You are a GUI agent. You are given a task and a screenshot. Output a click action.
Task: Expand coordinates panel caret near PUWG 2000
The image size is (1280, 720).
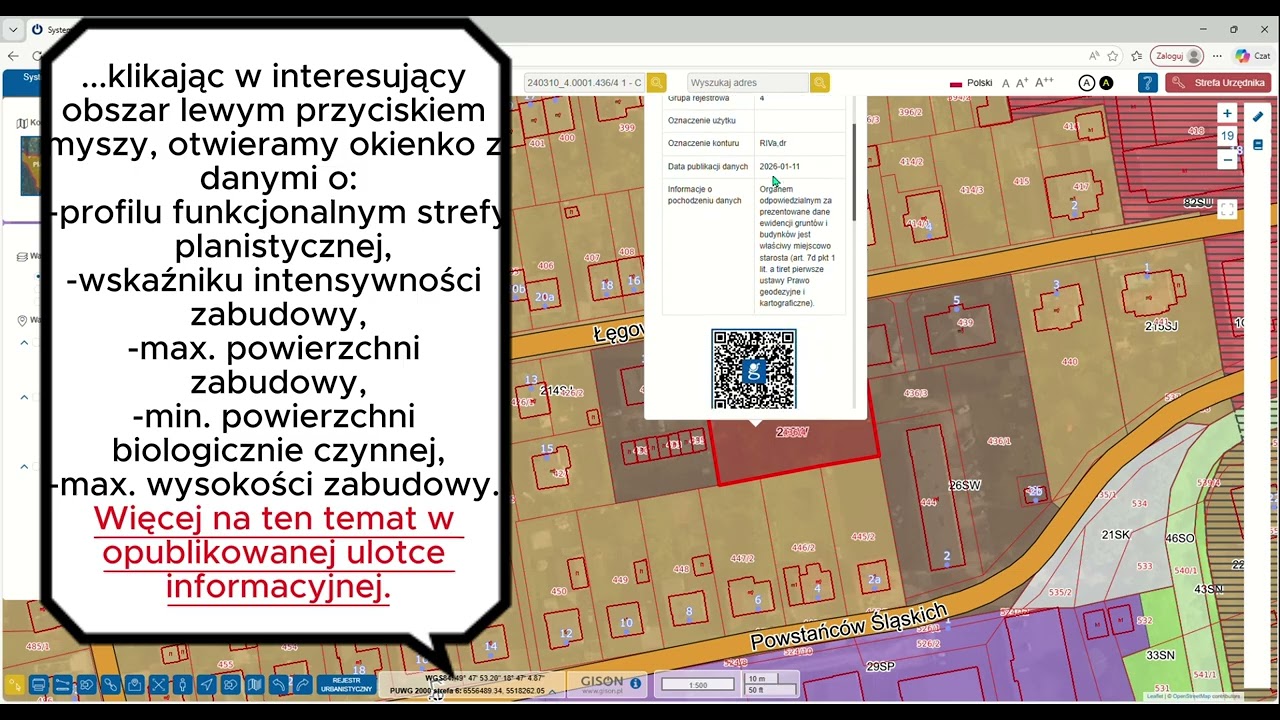click(x=552, y=691)
